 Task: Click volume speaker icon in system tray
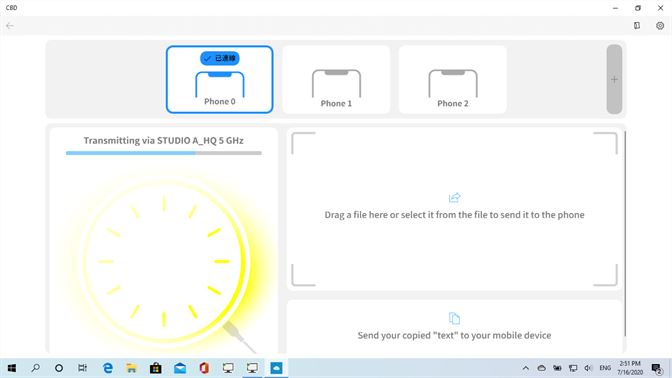pyautogui.click(x=588, y=368)
